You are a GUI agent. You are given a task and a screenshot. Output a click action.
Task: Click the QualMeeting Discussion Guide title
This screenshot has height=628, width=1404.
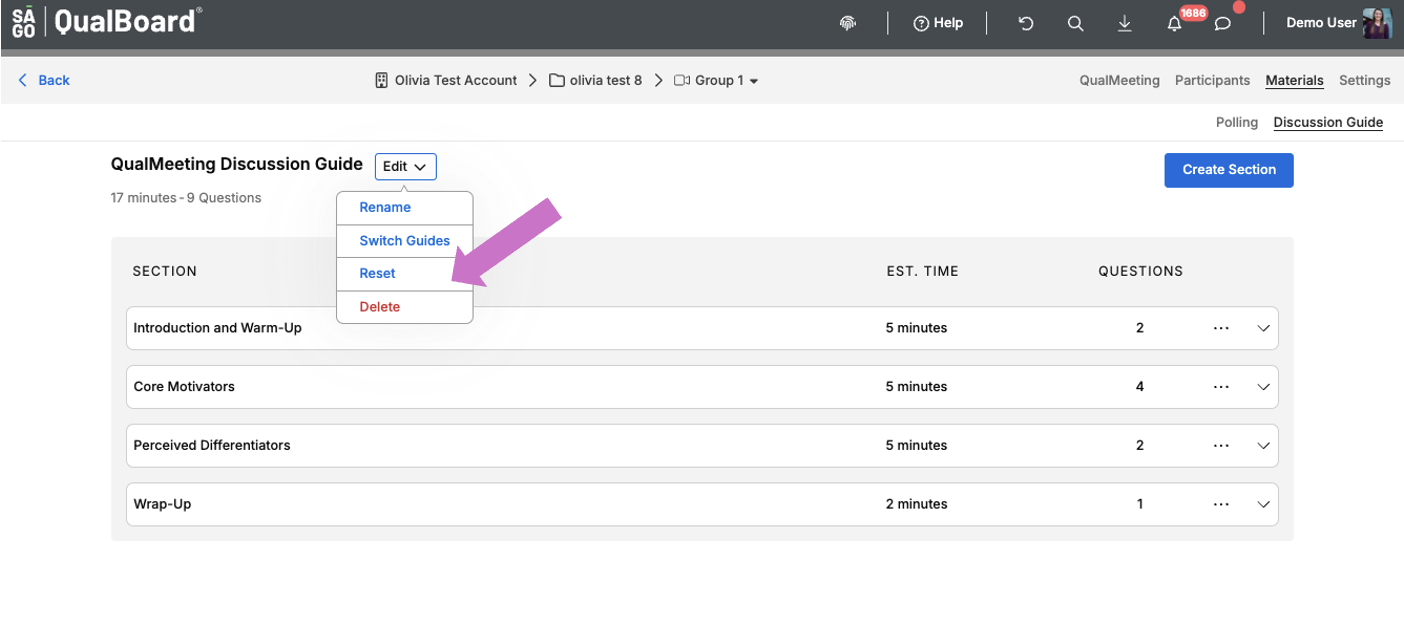(237, 165)
